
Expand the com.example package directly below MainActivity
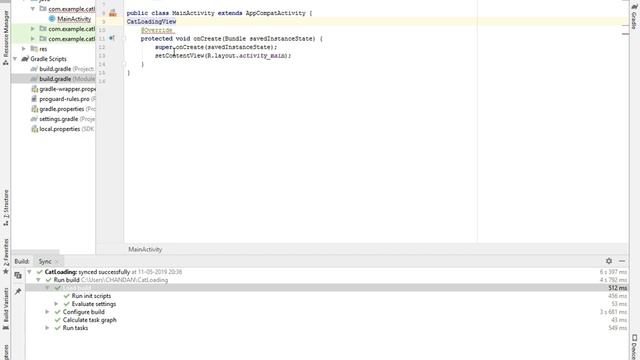point(33,29)
